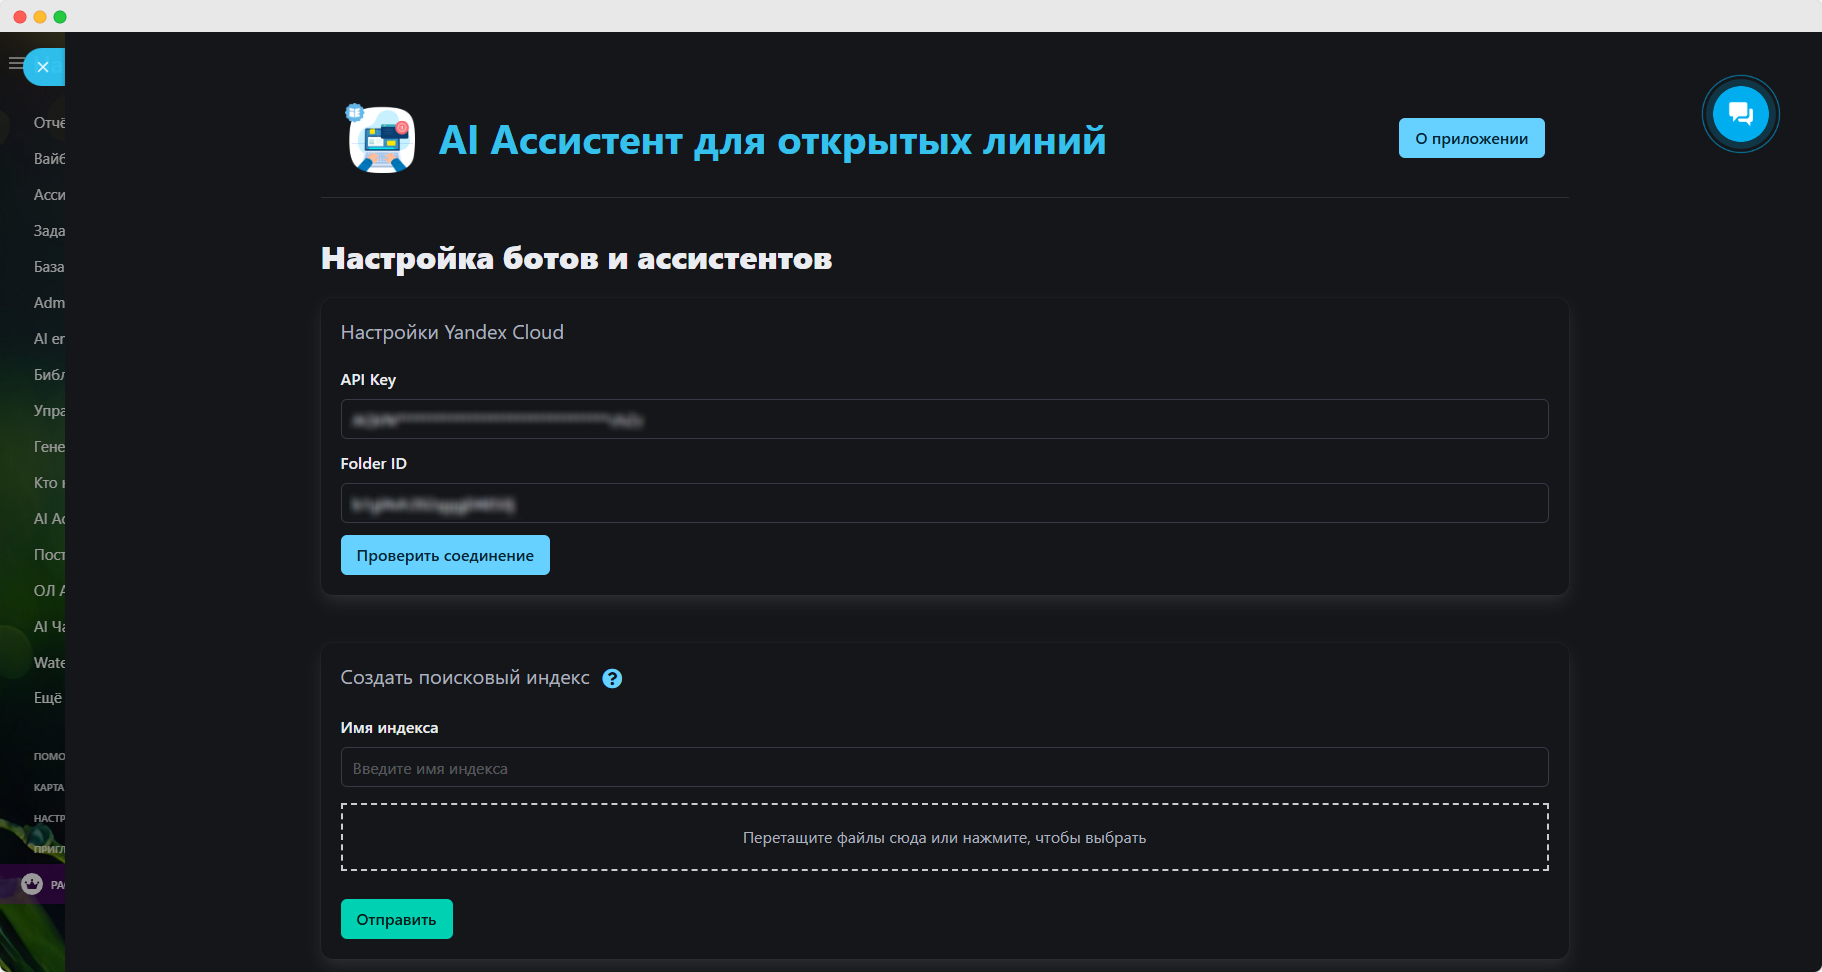Focus the API Key input field
This screenshot has width=1822, height=972.
[944, 419]
